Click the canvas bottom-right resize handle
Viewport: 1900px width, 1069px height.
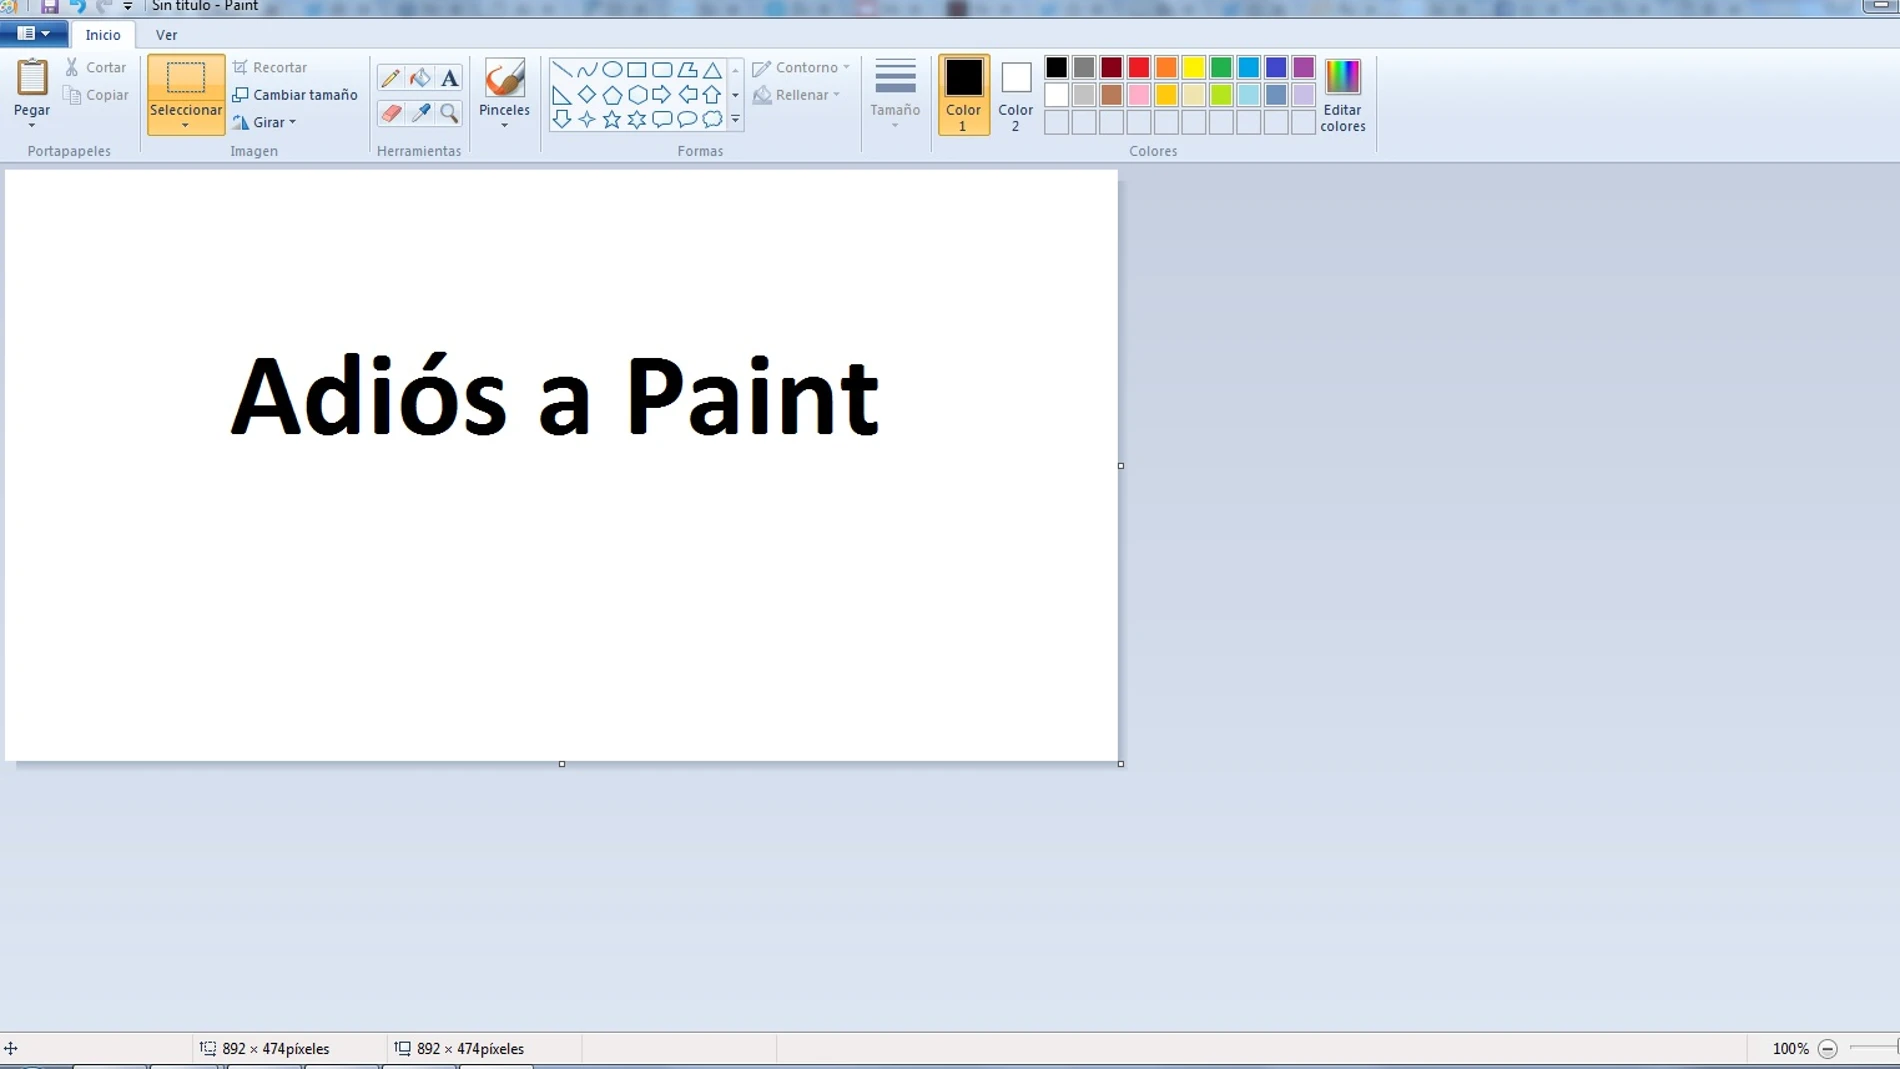1121,764
